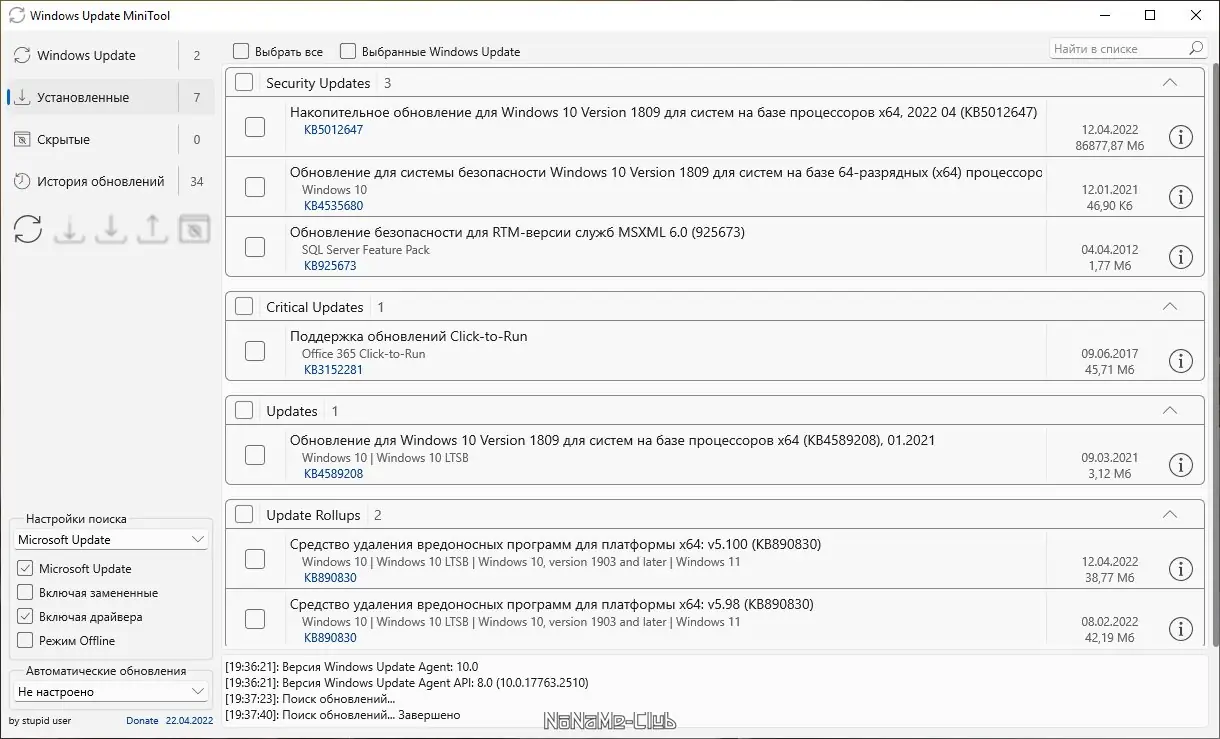The height and width of the screenshot is (739, 1220).
Task: Open the "История обновлений" tab
Action: pyautogui.click(x=100, y=182)
